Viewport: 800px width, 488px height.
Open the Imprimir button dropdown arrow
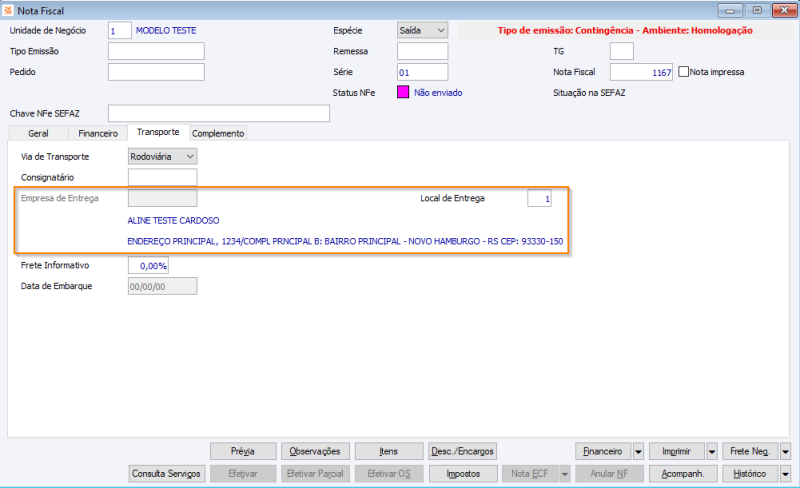tap(712, 451)
